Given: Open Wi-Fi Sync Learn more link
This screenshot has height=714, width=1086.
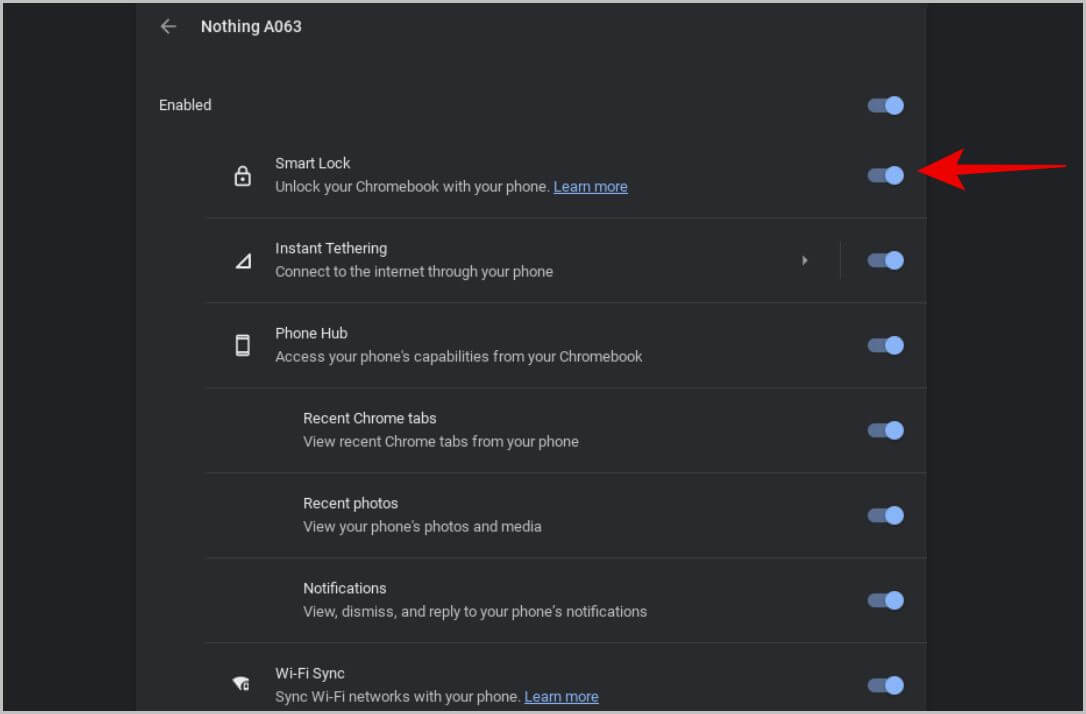Looking at the screenshot, I should (561, 697).
